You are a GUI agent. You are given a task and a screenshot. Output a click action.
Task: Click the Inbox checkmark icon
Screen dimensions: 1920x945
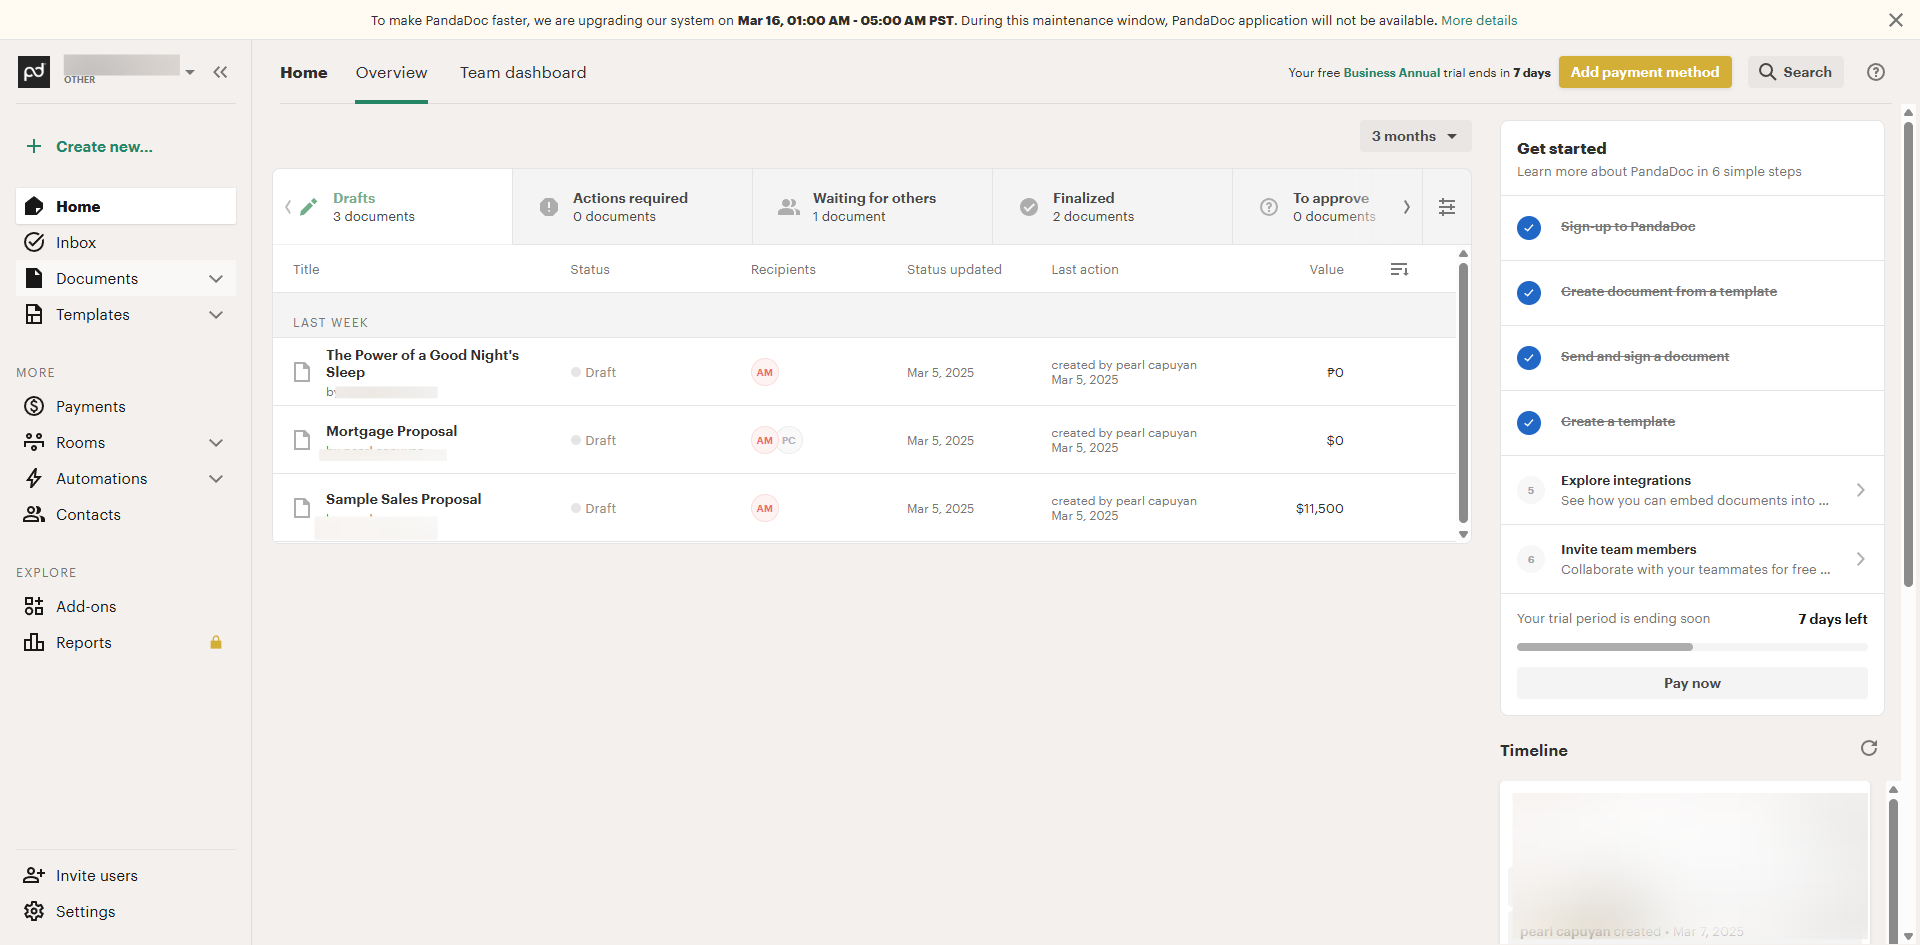point(34,242)
